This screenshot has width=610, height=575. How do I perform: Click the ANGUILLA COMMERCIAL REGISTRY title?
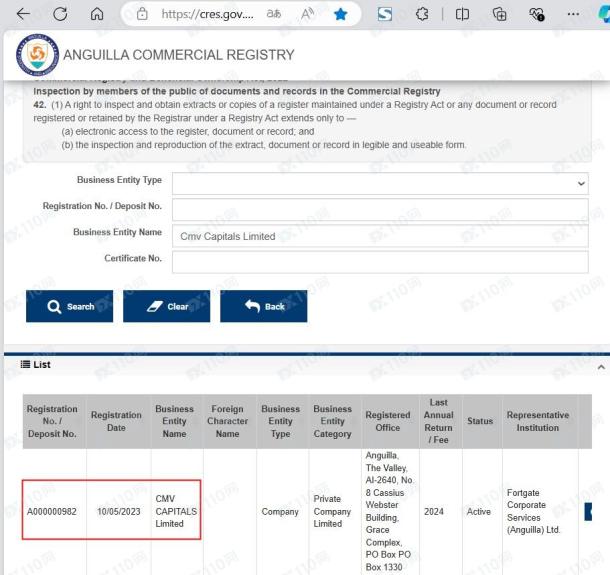point(179,55)
